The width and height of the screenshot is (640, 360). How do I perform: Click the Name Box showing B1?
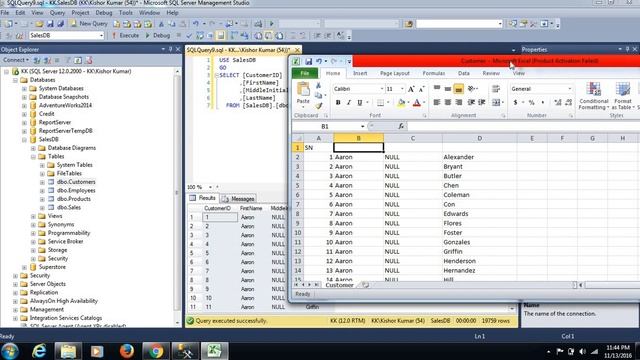[x=325, y=126]
